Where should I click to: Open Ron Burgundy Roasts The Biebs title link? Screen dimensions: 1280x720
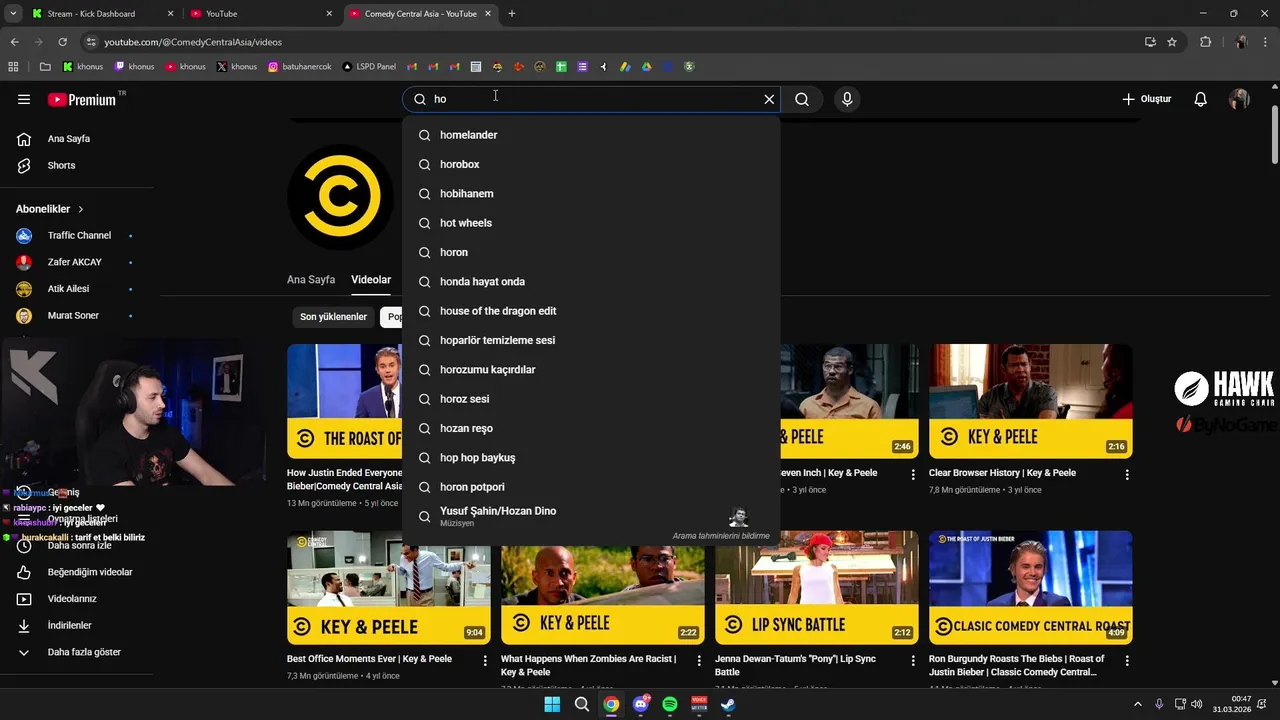coord(1016,665)
